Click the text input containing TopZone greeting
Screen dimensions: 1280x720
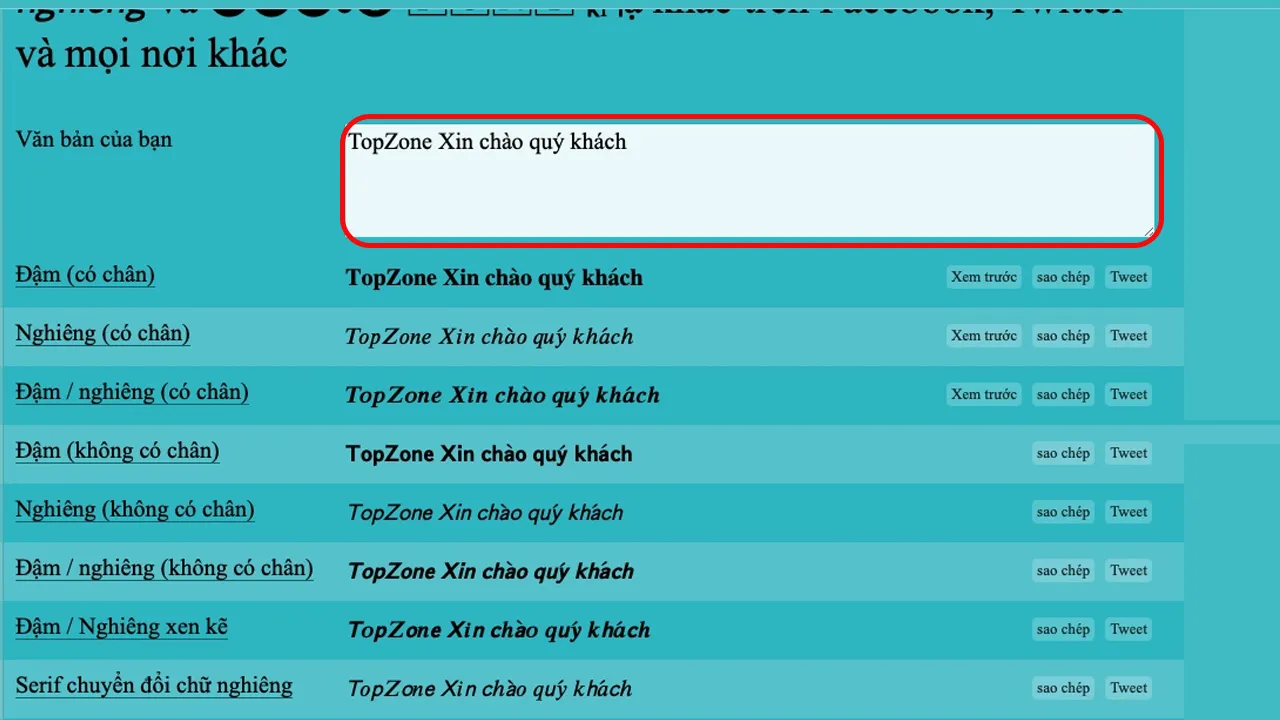click(x=750, y=180)
